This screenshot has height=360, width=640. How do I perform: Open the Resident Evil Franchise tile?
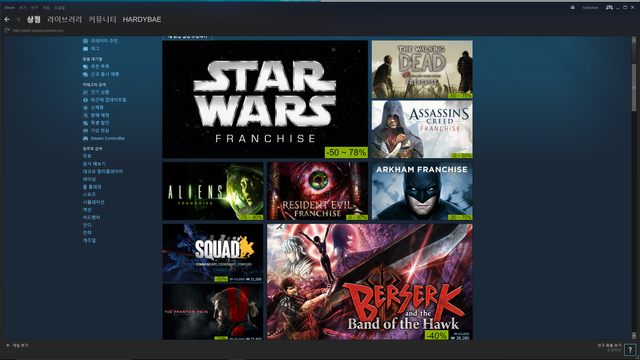coord(318,191)
